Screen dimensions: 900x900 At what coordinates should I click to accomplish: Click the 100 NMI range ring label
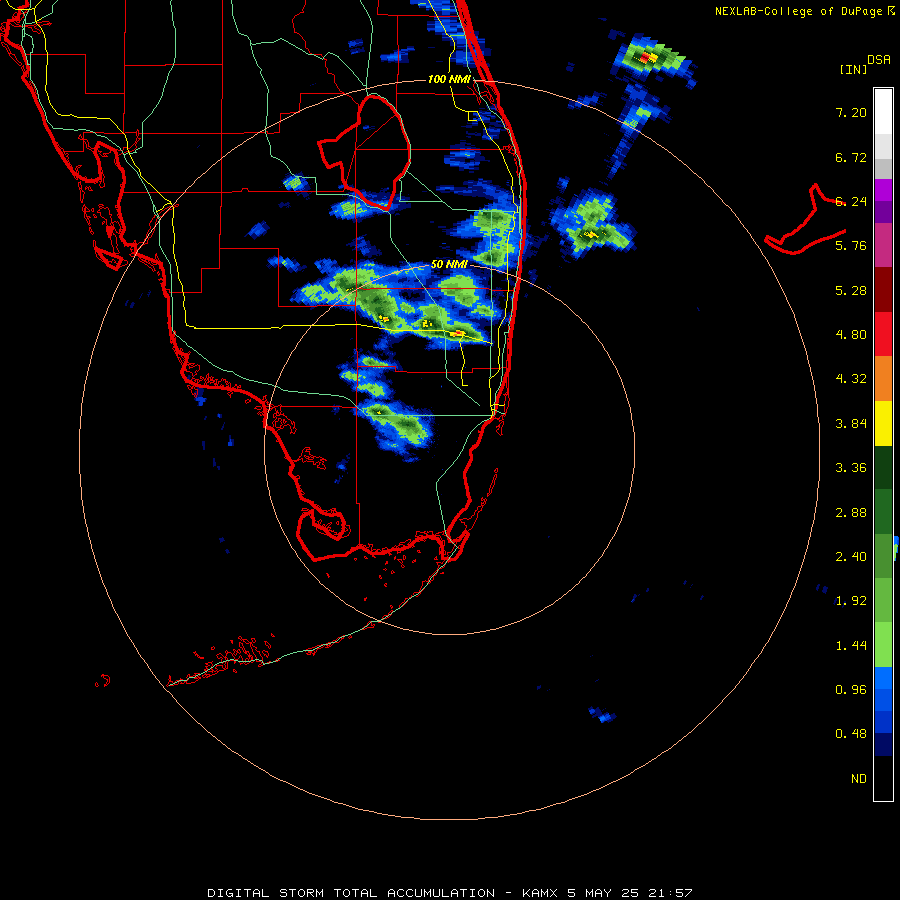click(449, 79)
